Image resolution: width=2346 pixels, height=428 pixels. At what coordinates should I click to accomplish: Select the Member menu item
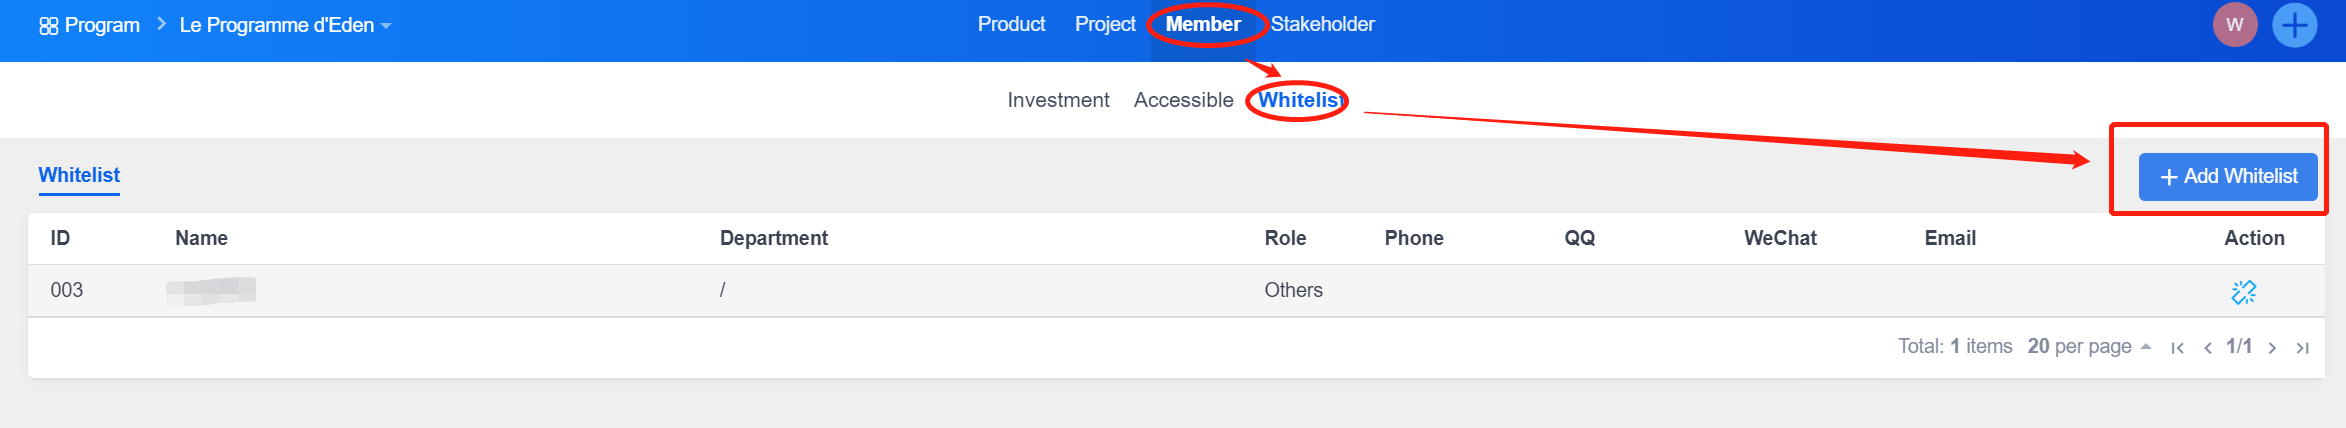point(1203,24)
